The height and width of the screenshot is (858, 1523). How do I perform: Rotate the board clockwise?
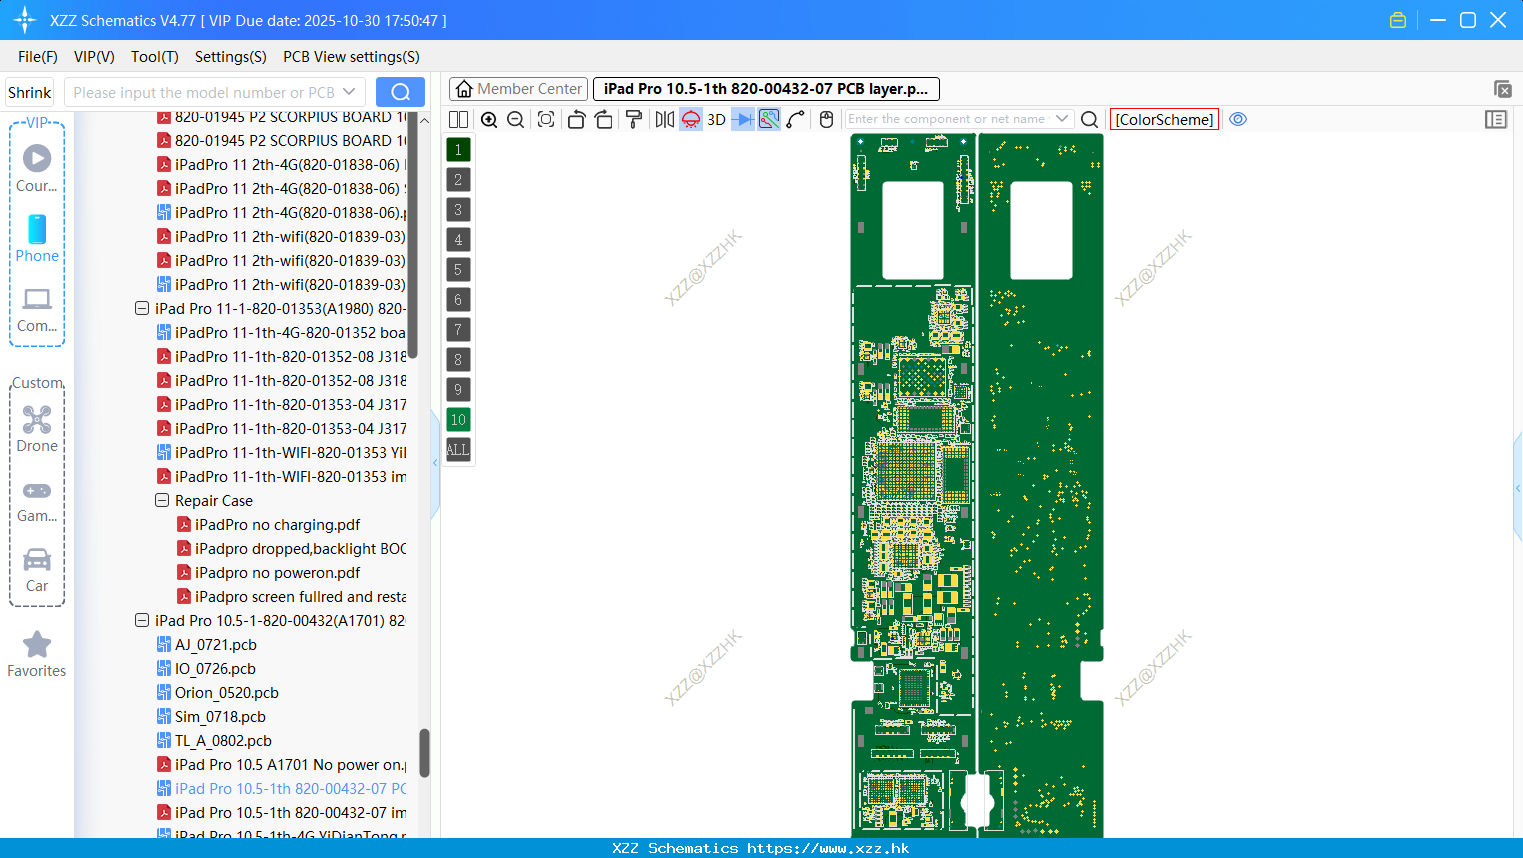[x=603, y=119]
